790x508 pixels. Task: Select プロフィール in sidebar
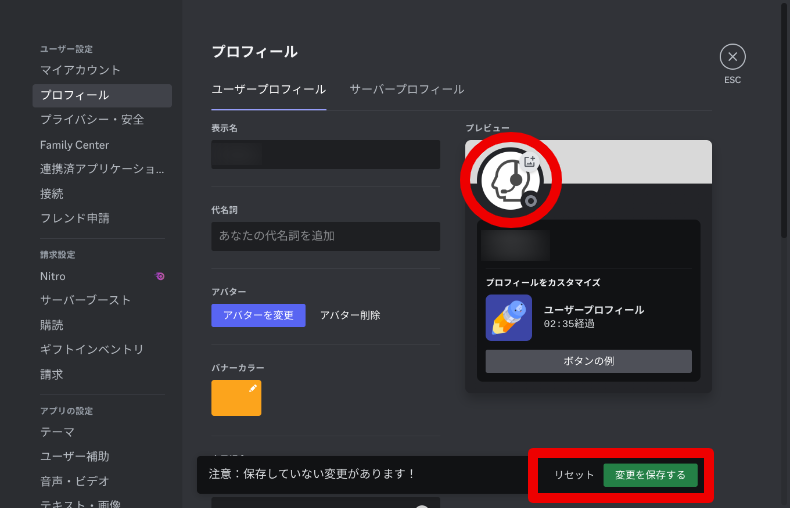[x=102, y=95]
